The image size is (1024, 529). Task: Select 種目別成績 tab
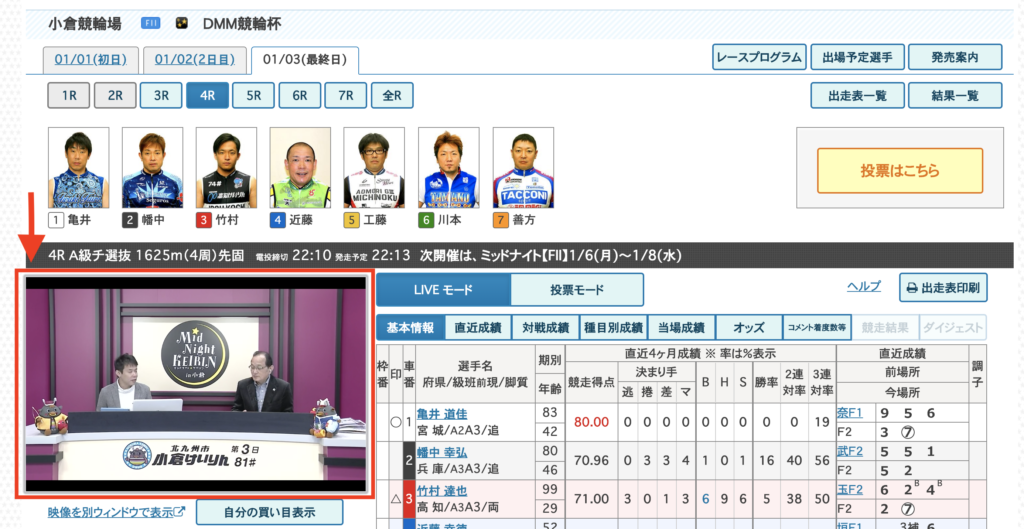tap(613, 328)
